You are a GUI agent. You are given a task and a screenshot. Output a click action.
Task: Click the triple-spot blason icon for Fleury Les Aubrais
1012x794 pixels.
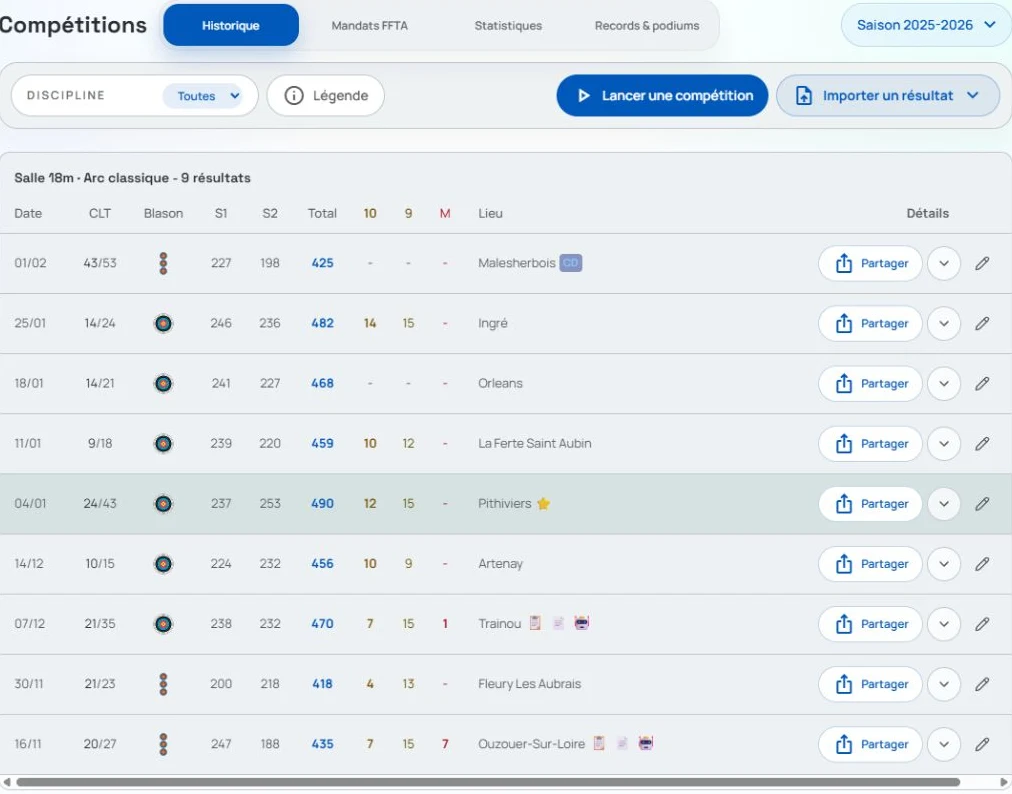(163, 684)
